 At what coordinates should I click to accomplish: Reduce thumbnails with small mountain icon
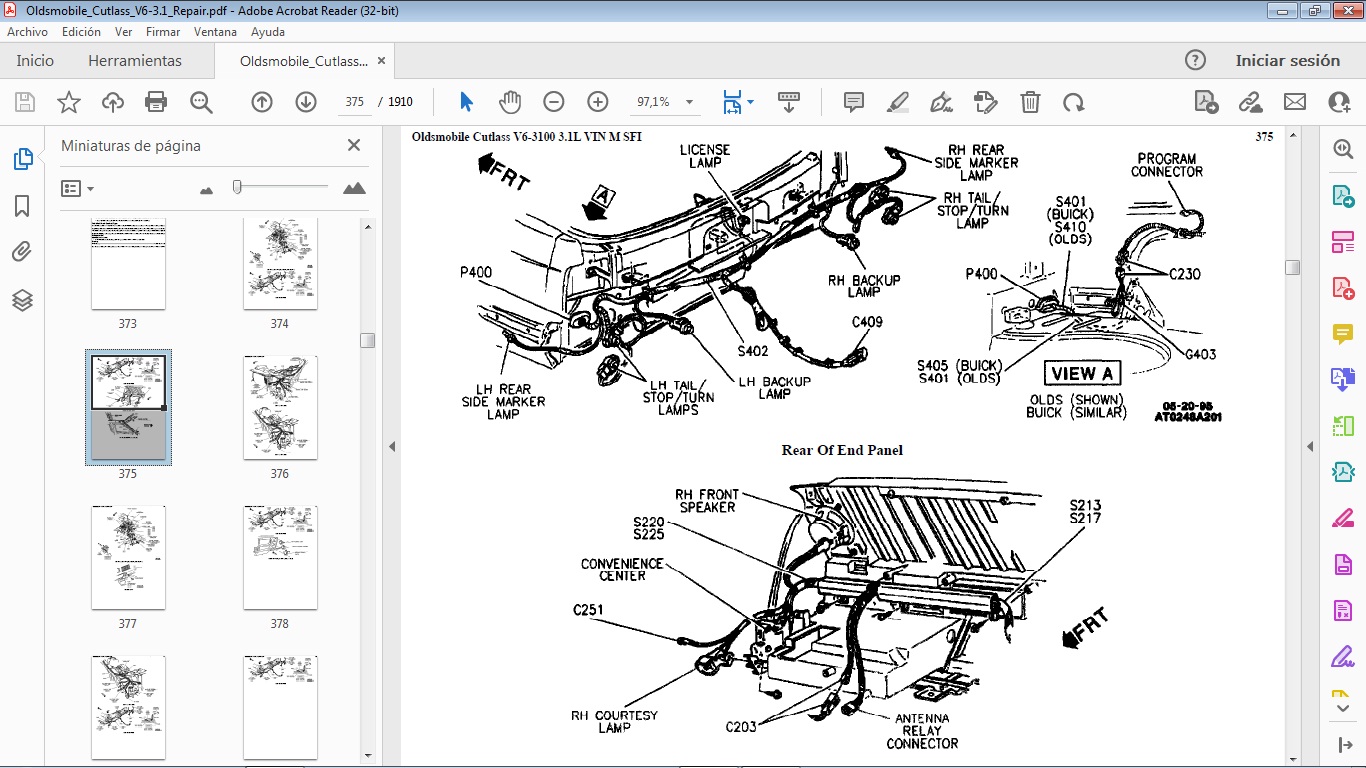point(207,188)
